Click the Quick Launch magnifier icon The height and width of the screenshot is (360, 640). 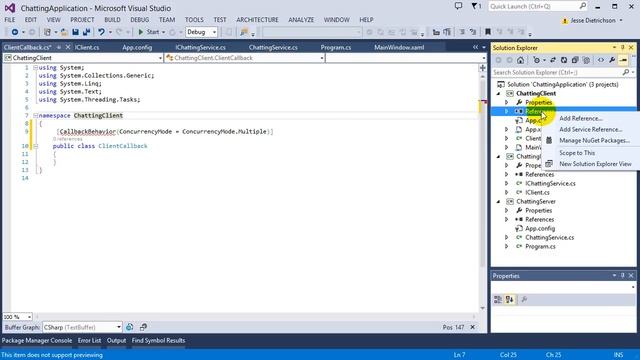pos(582,6)
